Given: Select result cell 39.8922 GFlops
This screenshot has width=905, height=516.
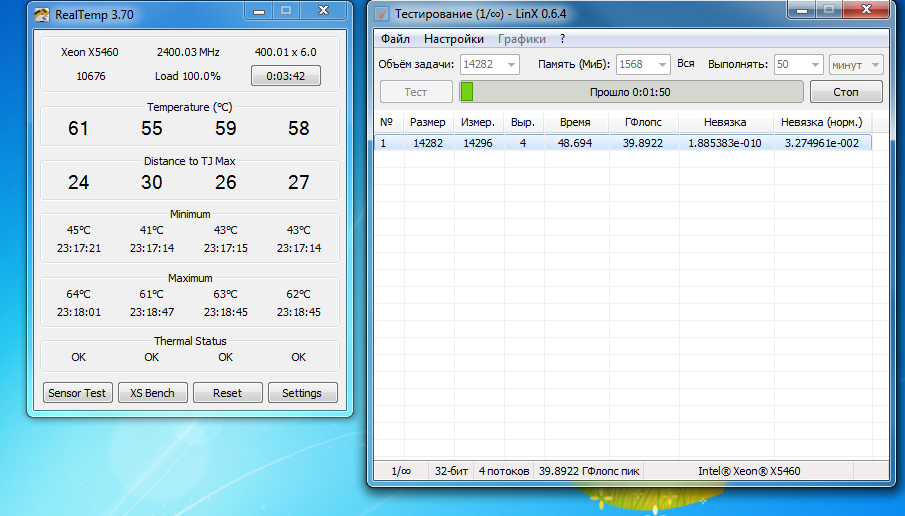Looking at the screenshot, I should click(x=643, y=143).
